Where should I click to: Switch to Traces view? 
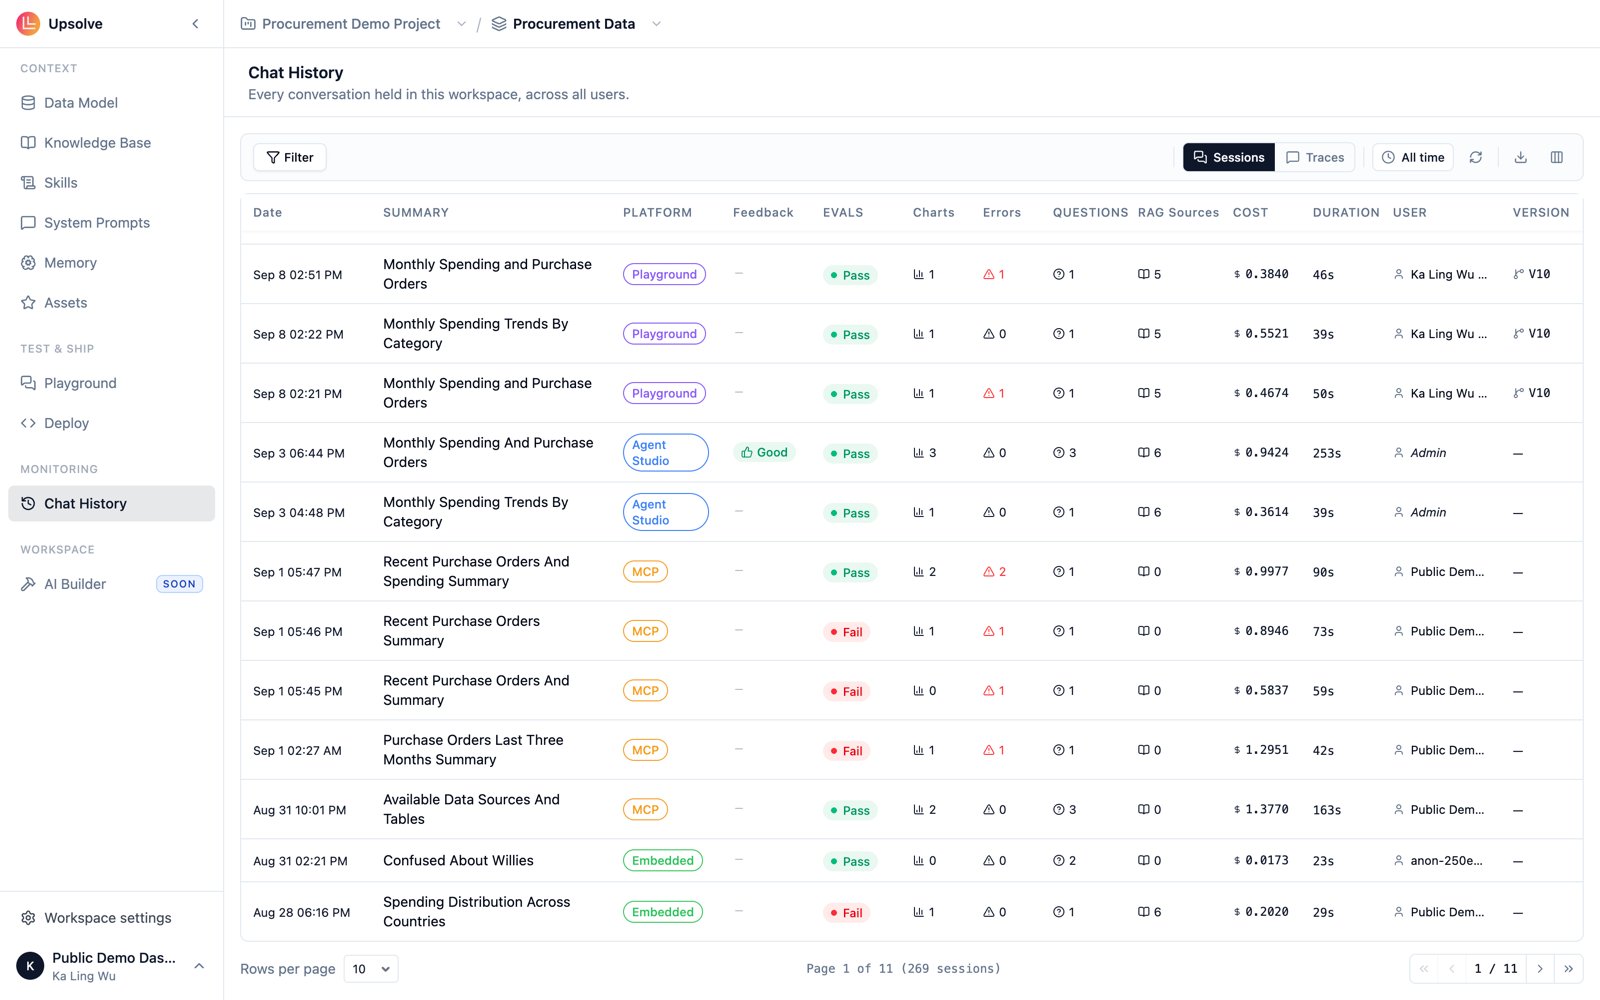point(1315,157)
